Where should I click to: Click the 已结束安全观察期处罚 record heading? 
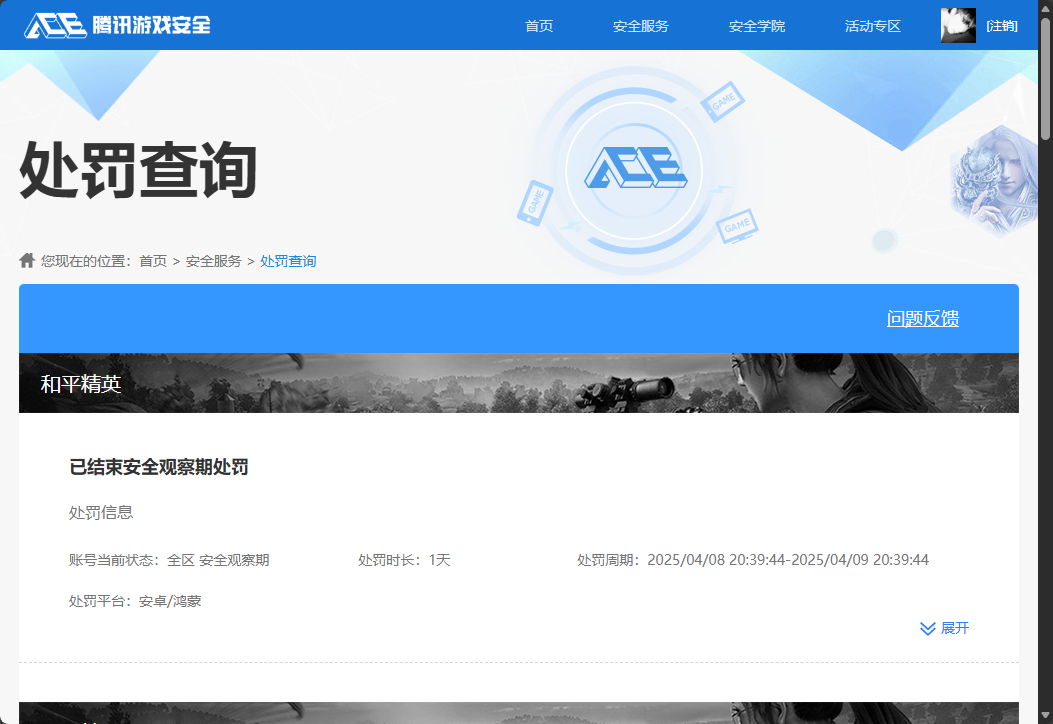pos(158,467)
